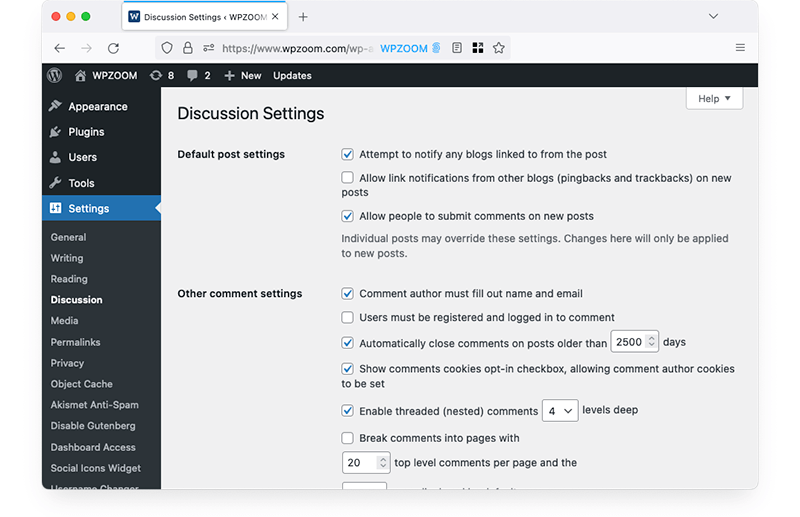Open Object Cache settings
This screenshot has width=800, height=517.
click(82, 384)
